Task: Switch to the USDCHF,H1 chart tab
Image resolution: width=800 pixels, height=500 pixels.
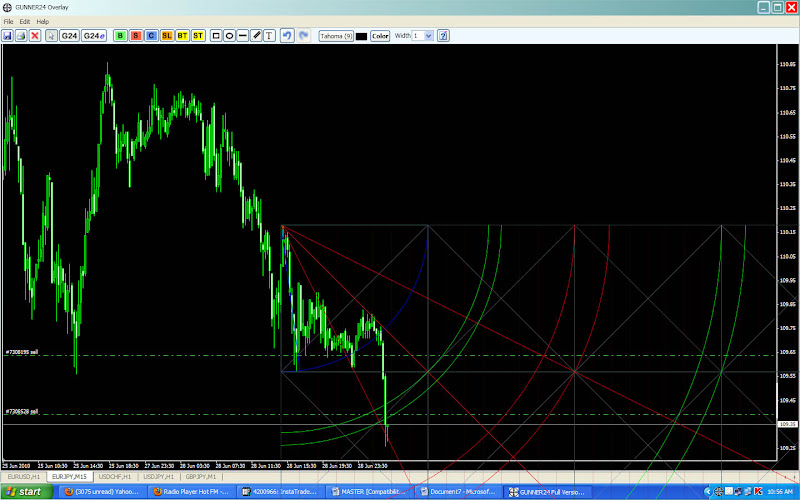Action: pos(115,477)
